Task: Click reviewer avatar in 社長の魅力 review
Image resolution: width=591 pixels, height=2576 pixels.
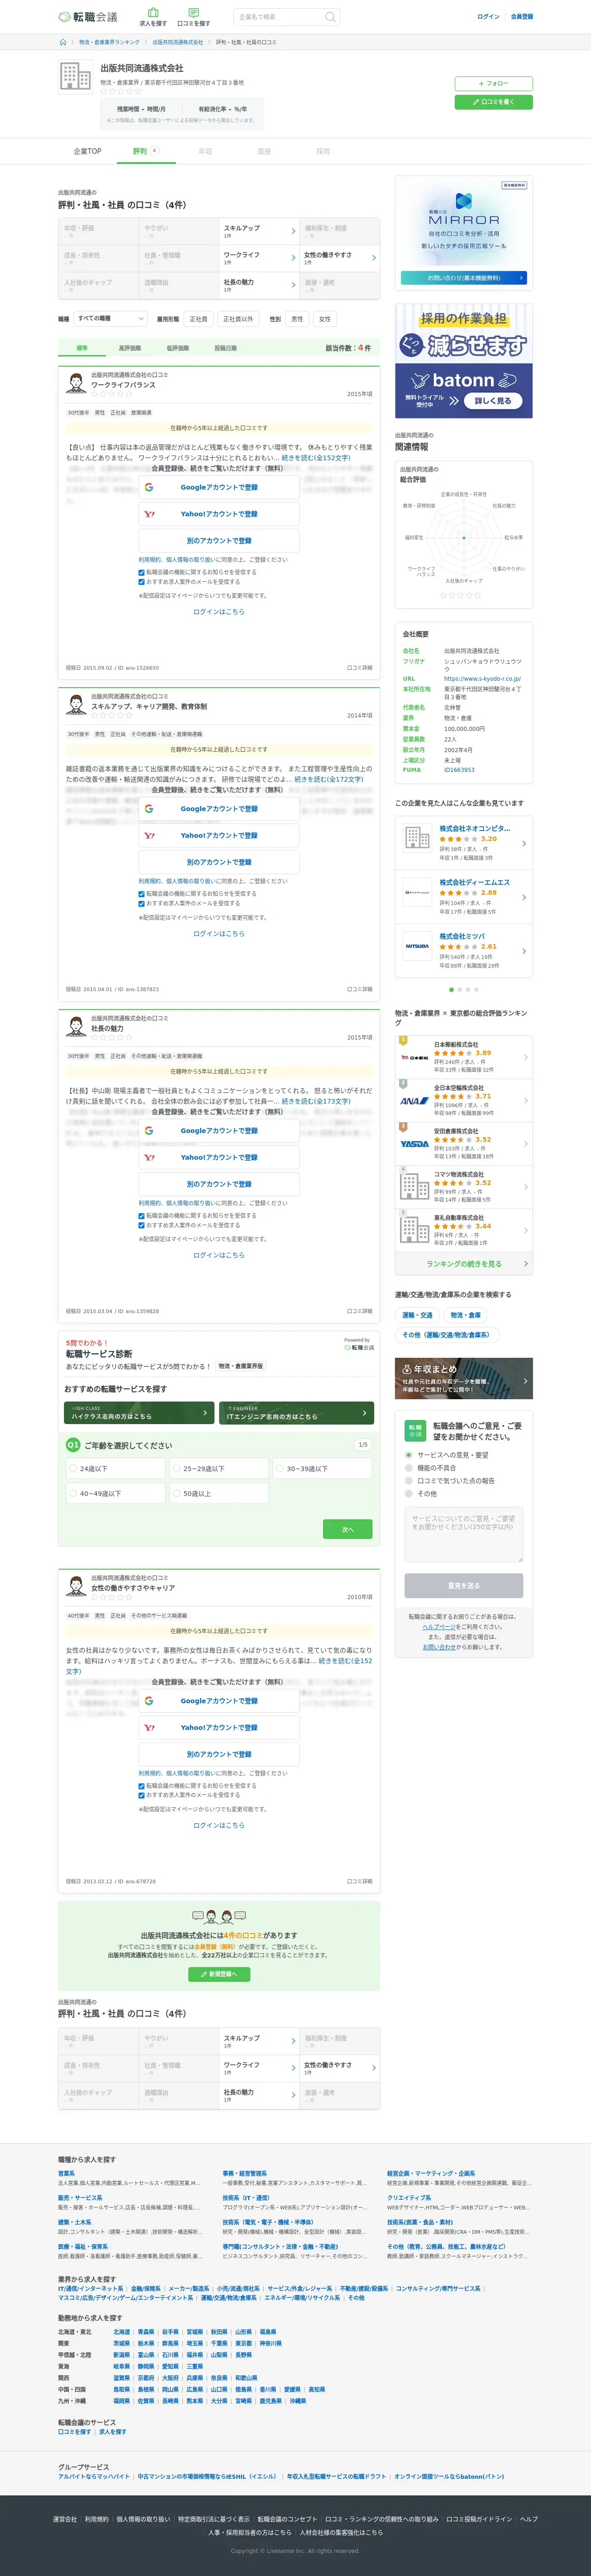Action: (76, 1027)
